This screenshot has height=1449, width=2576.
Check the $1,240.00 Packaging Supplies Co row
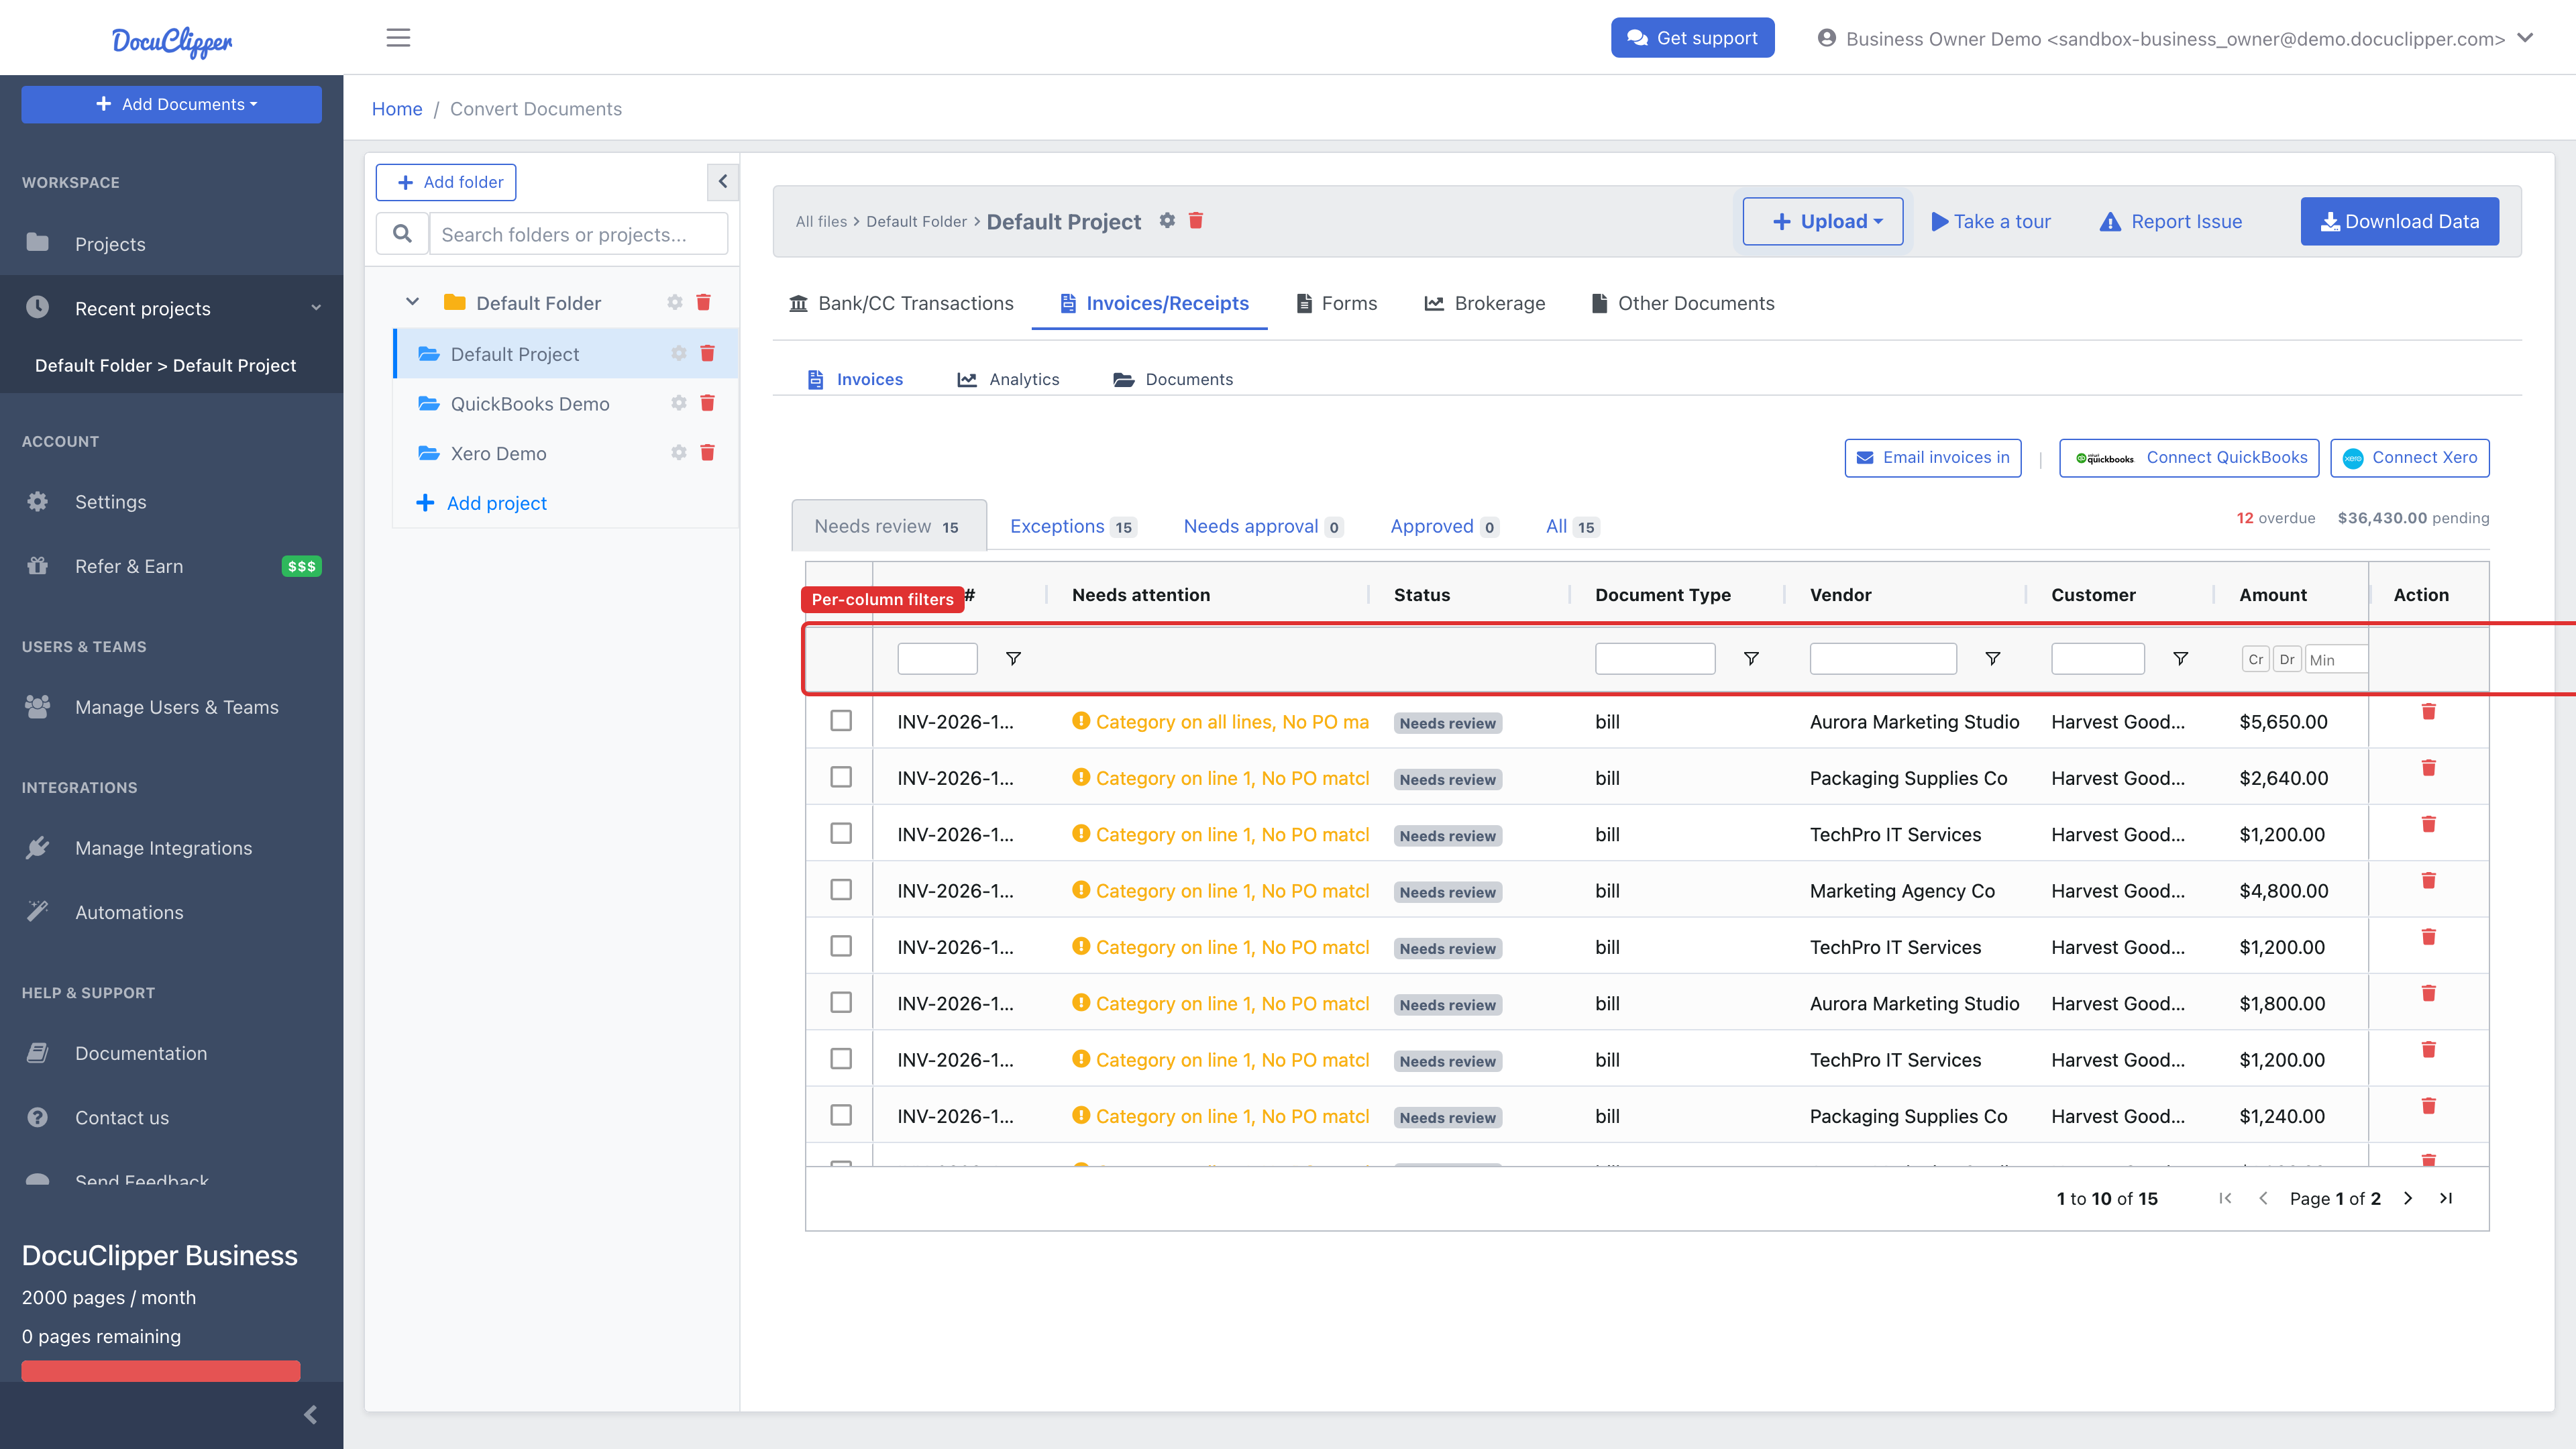pos(841,1115)
